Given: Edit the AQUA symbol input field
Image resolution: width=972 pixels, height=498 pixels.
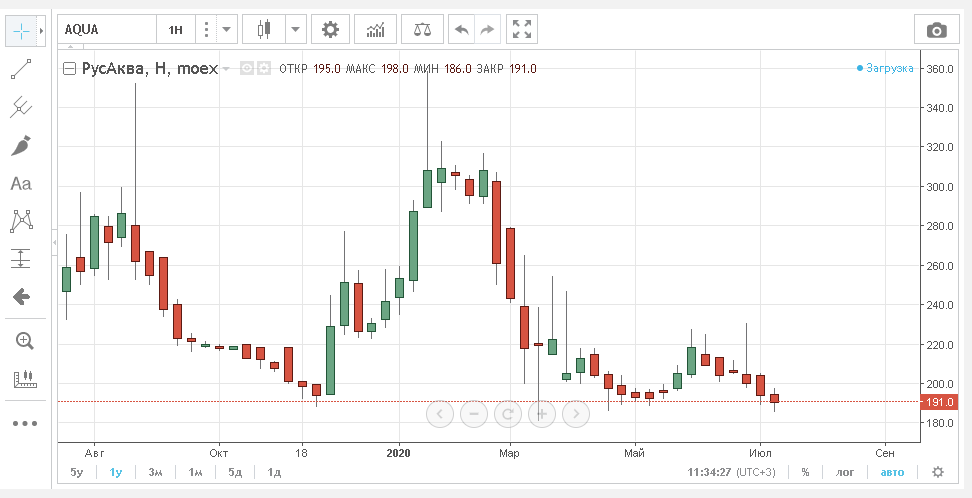Looking at the screenshot, I should tap(107, 29).
